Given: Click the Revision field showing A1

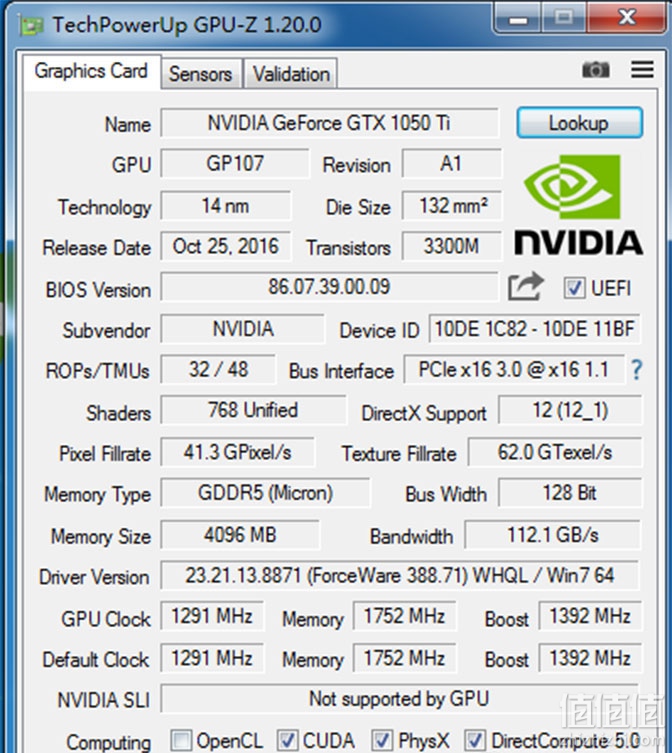Looking at the screenshot, I should (452, 163).
